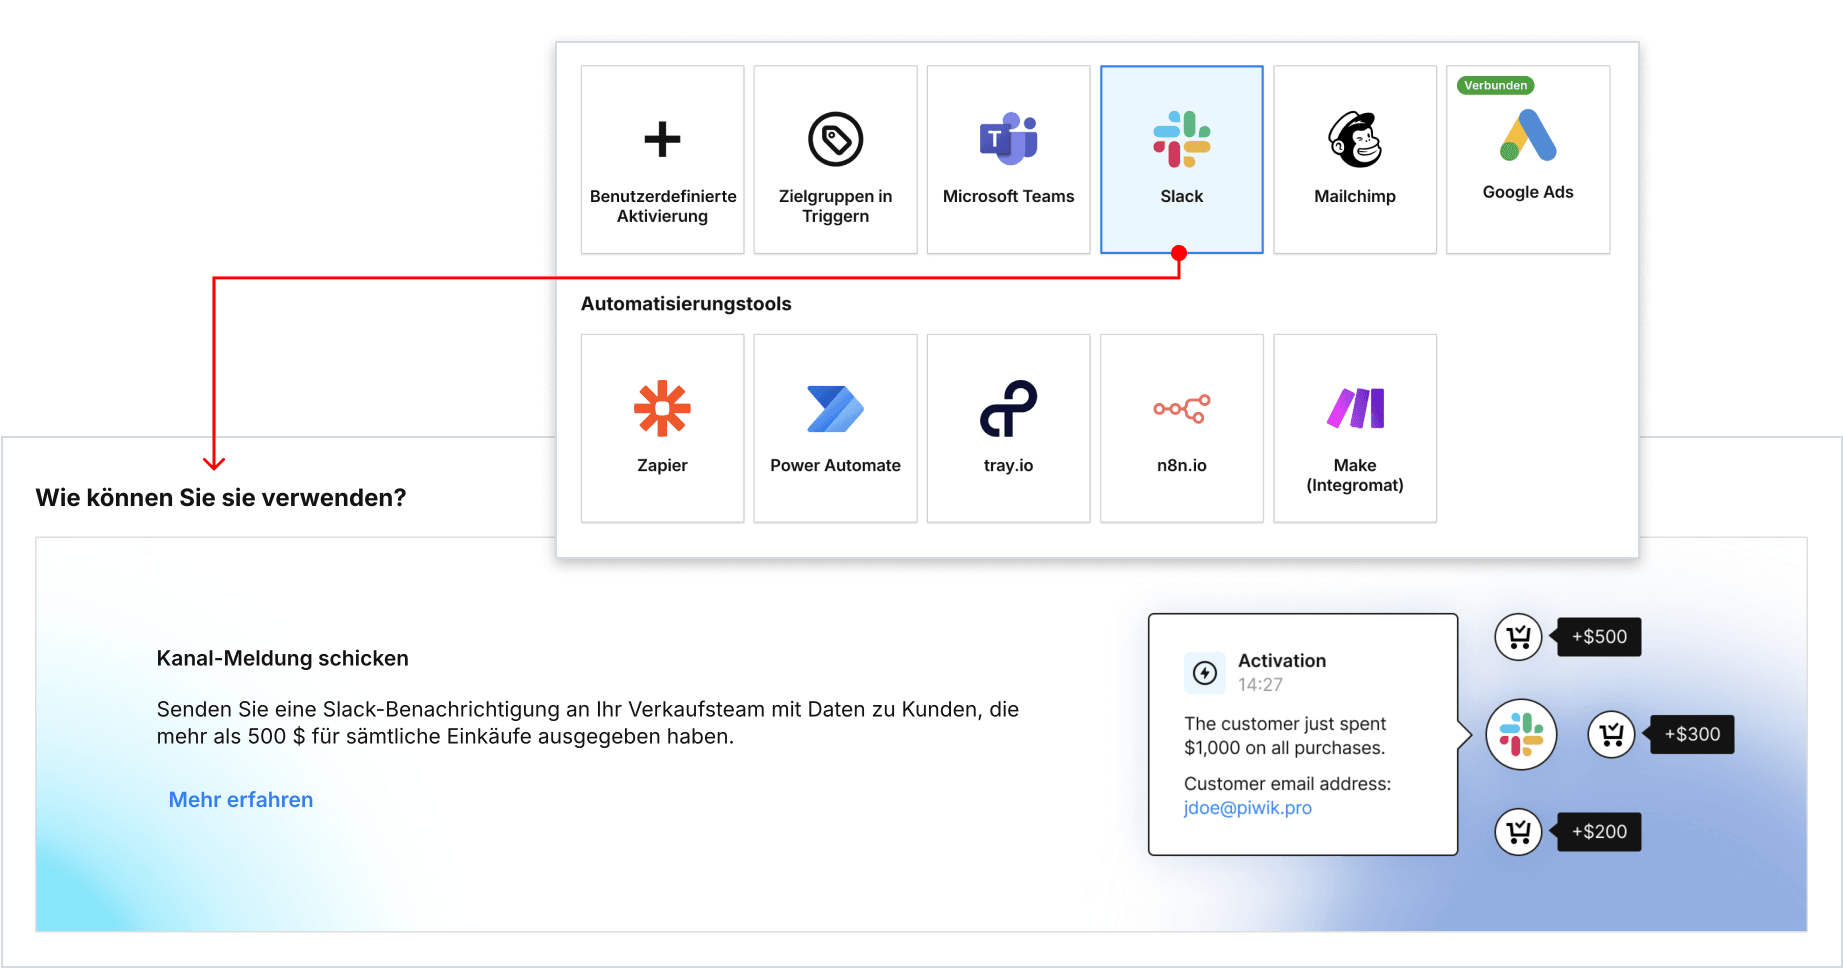
Task: Click the cart icon next to +$500
Action: click(x=1518, y=636)
